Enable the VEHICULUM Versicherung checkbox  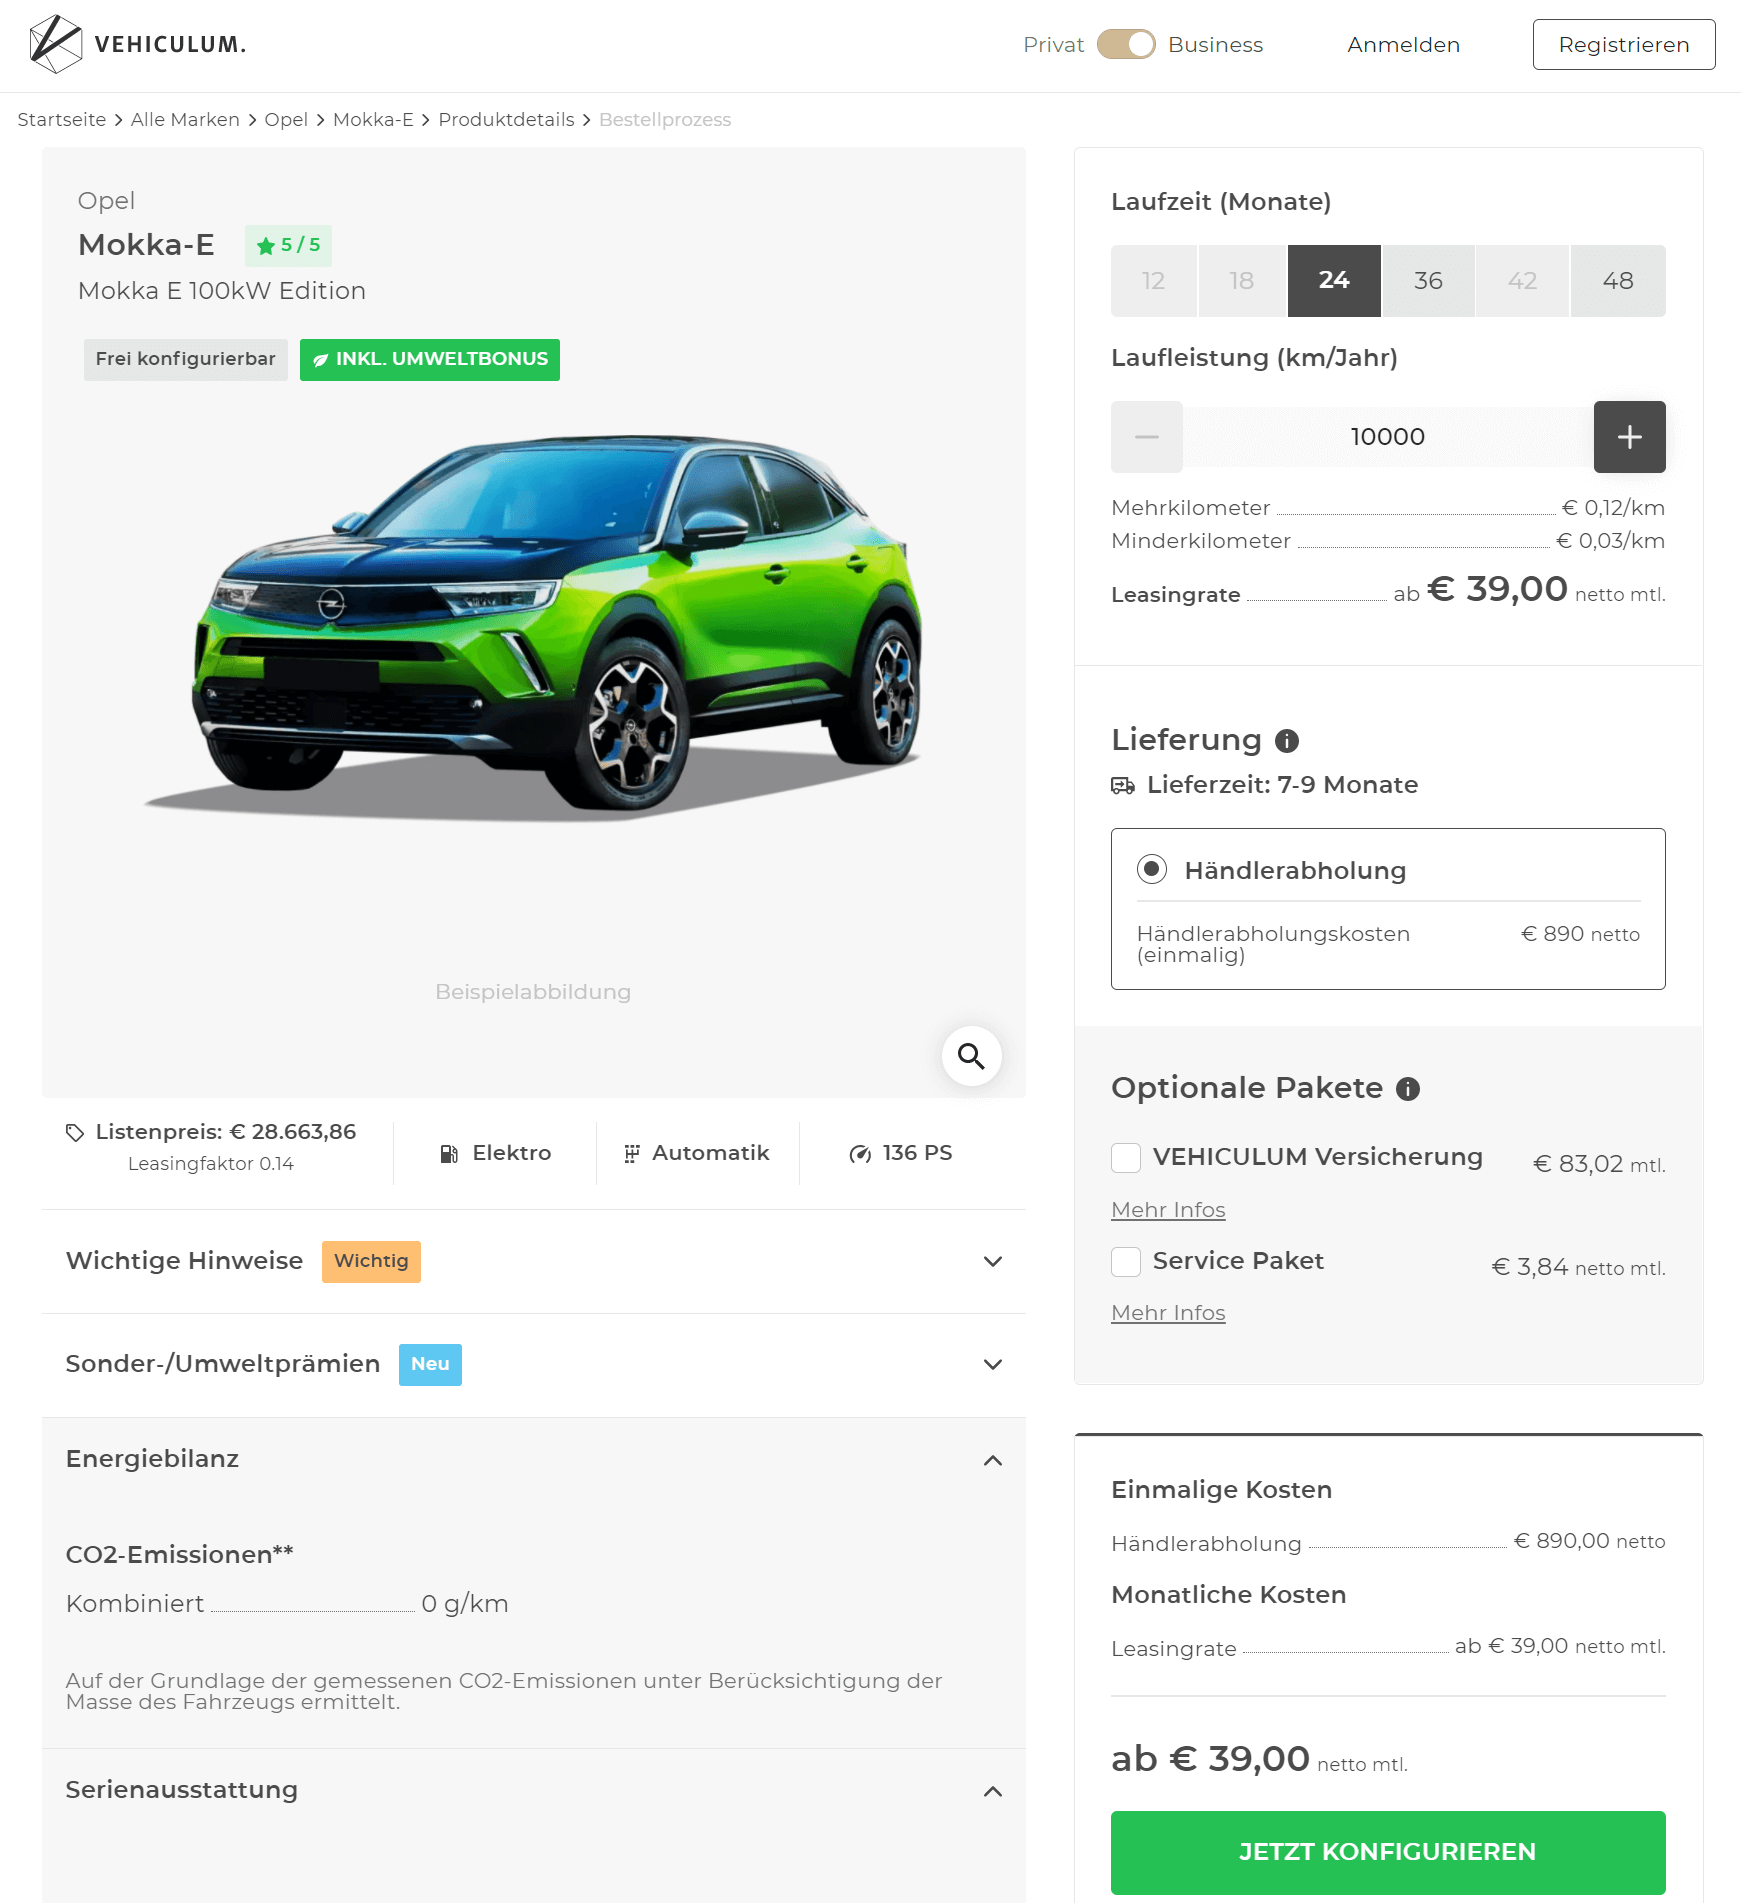click(1126, 1158)
